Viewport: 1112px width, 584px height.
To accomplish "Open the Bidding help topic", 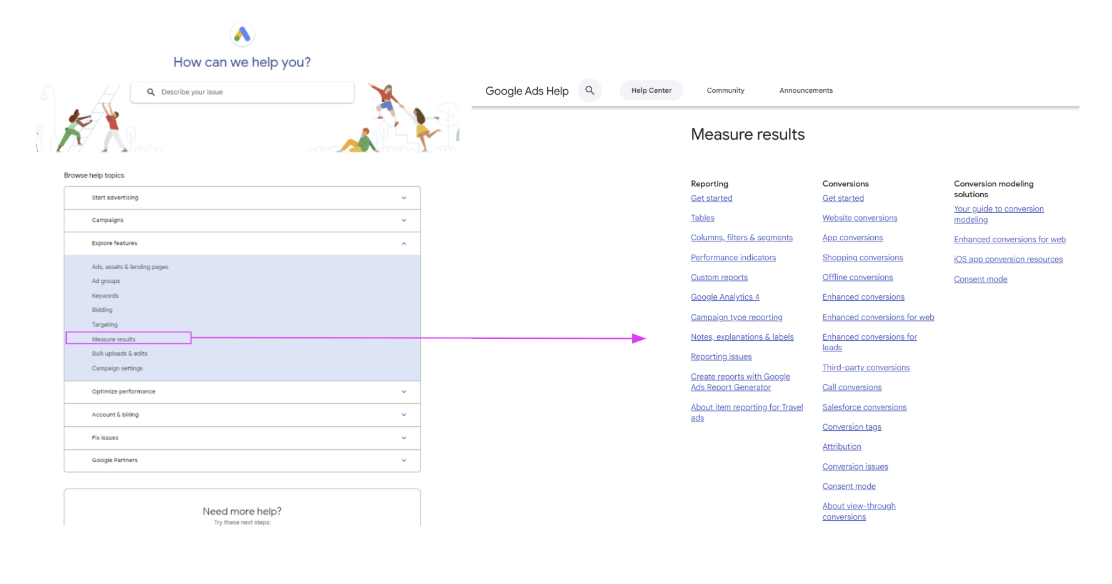I will click(102, 310).
